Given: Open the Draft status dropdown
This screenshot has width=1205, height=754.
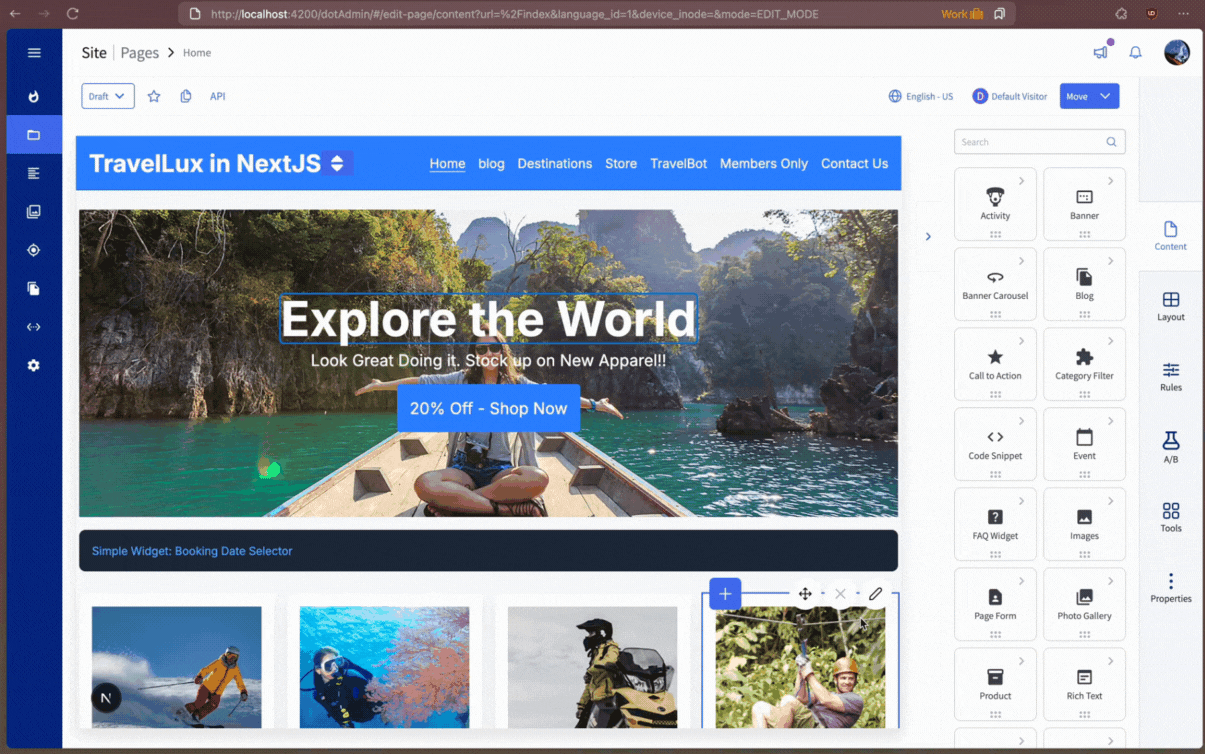Looking at the screenshot, I should point(108,97).
